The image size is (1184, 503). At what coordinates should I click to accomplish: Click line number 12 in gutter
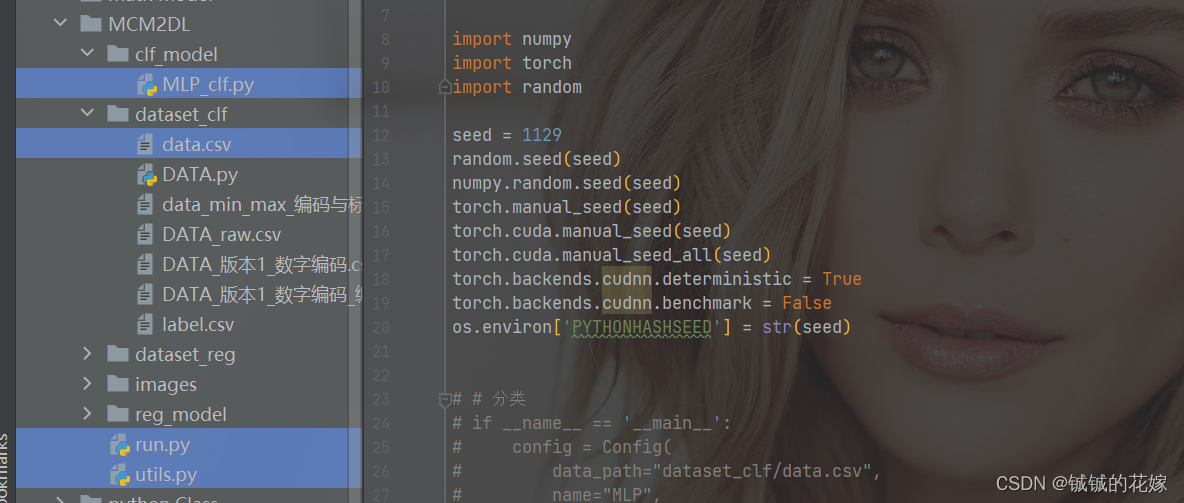point(381,135)
